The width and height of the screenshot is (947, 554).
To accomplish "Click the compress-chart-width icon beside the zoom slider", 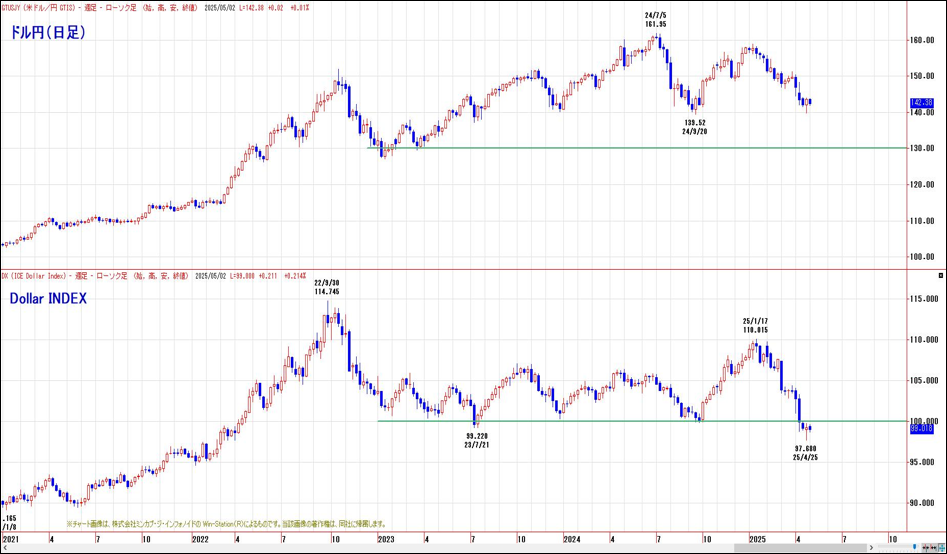I will (926, 547).
